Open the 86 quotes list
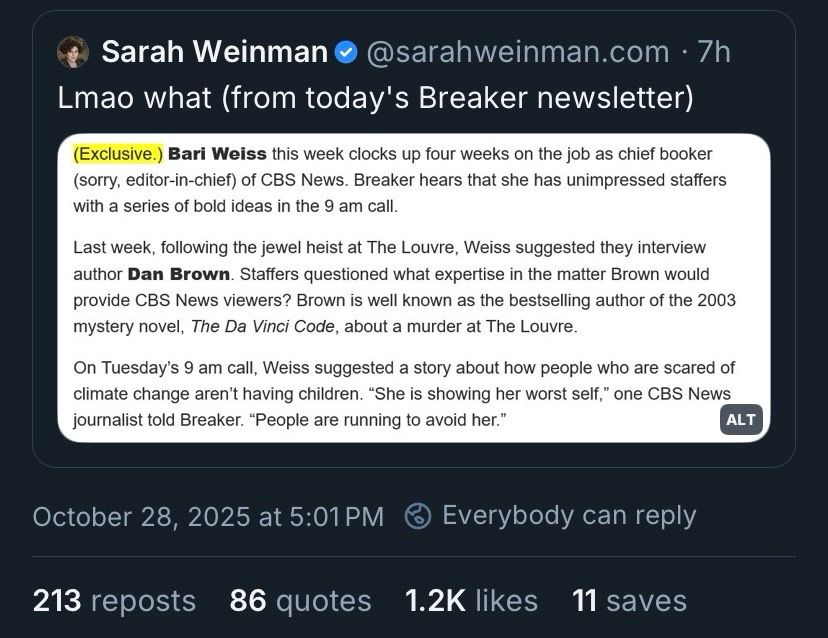This screenshot has width=828, height=638. [301, 600]
